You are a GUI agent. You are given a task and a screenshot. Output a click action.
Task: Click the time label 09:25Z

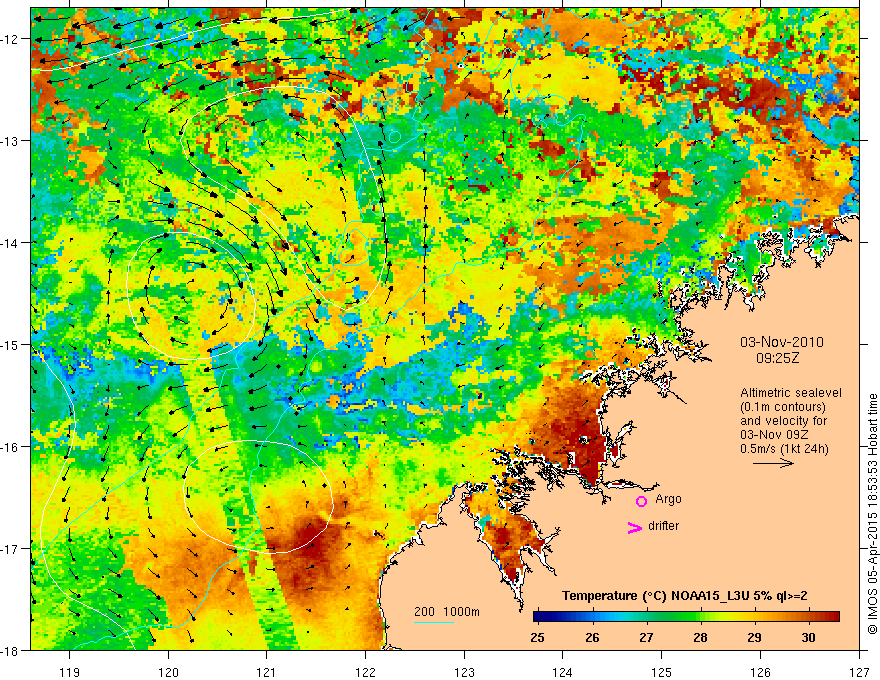coord(777,358)
